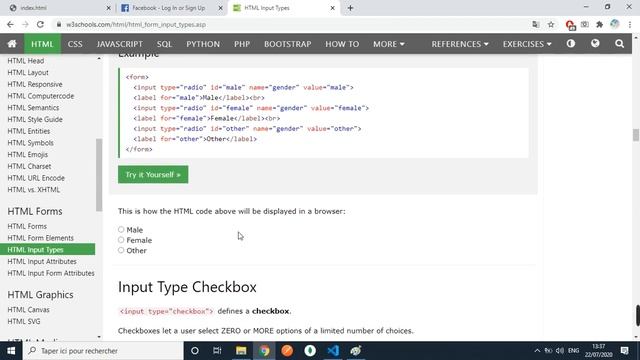Click the Input Type Checkbox heading
The height and width of the screenshot is (360, 640).
(x=187, y=287)
